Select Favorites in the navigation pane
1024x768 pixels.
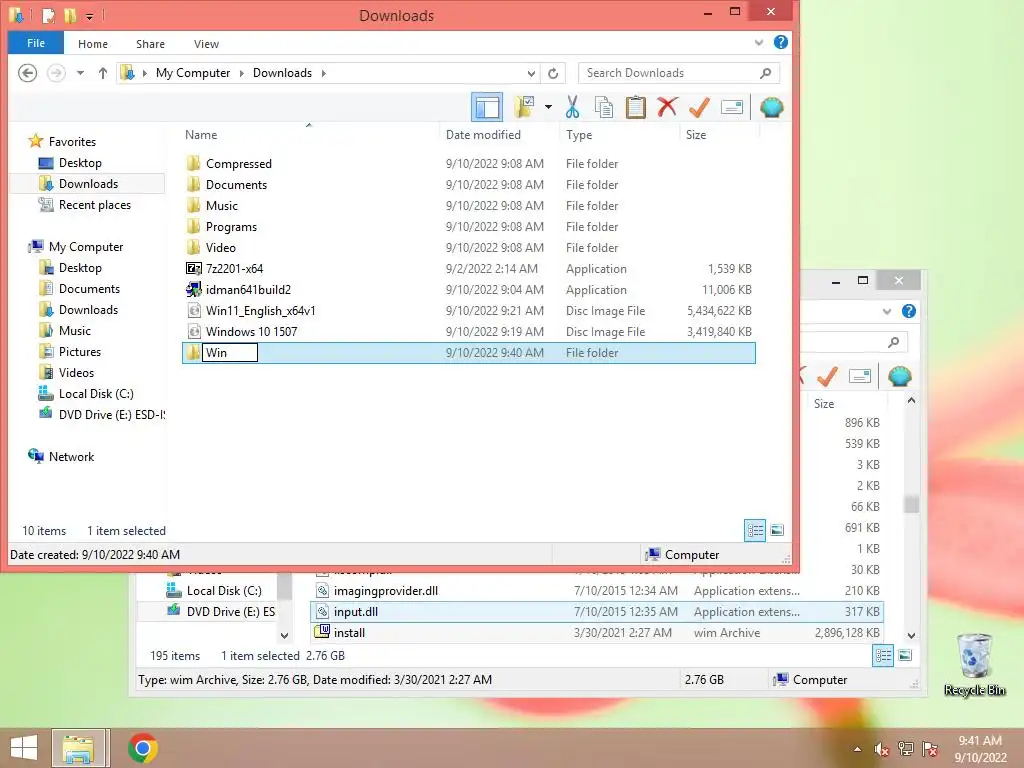[72, 142]
